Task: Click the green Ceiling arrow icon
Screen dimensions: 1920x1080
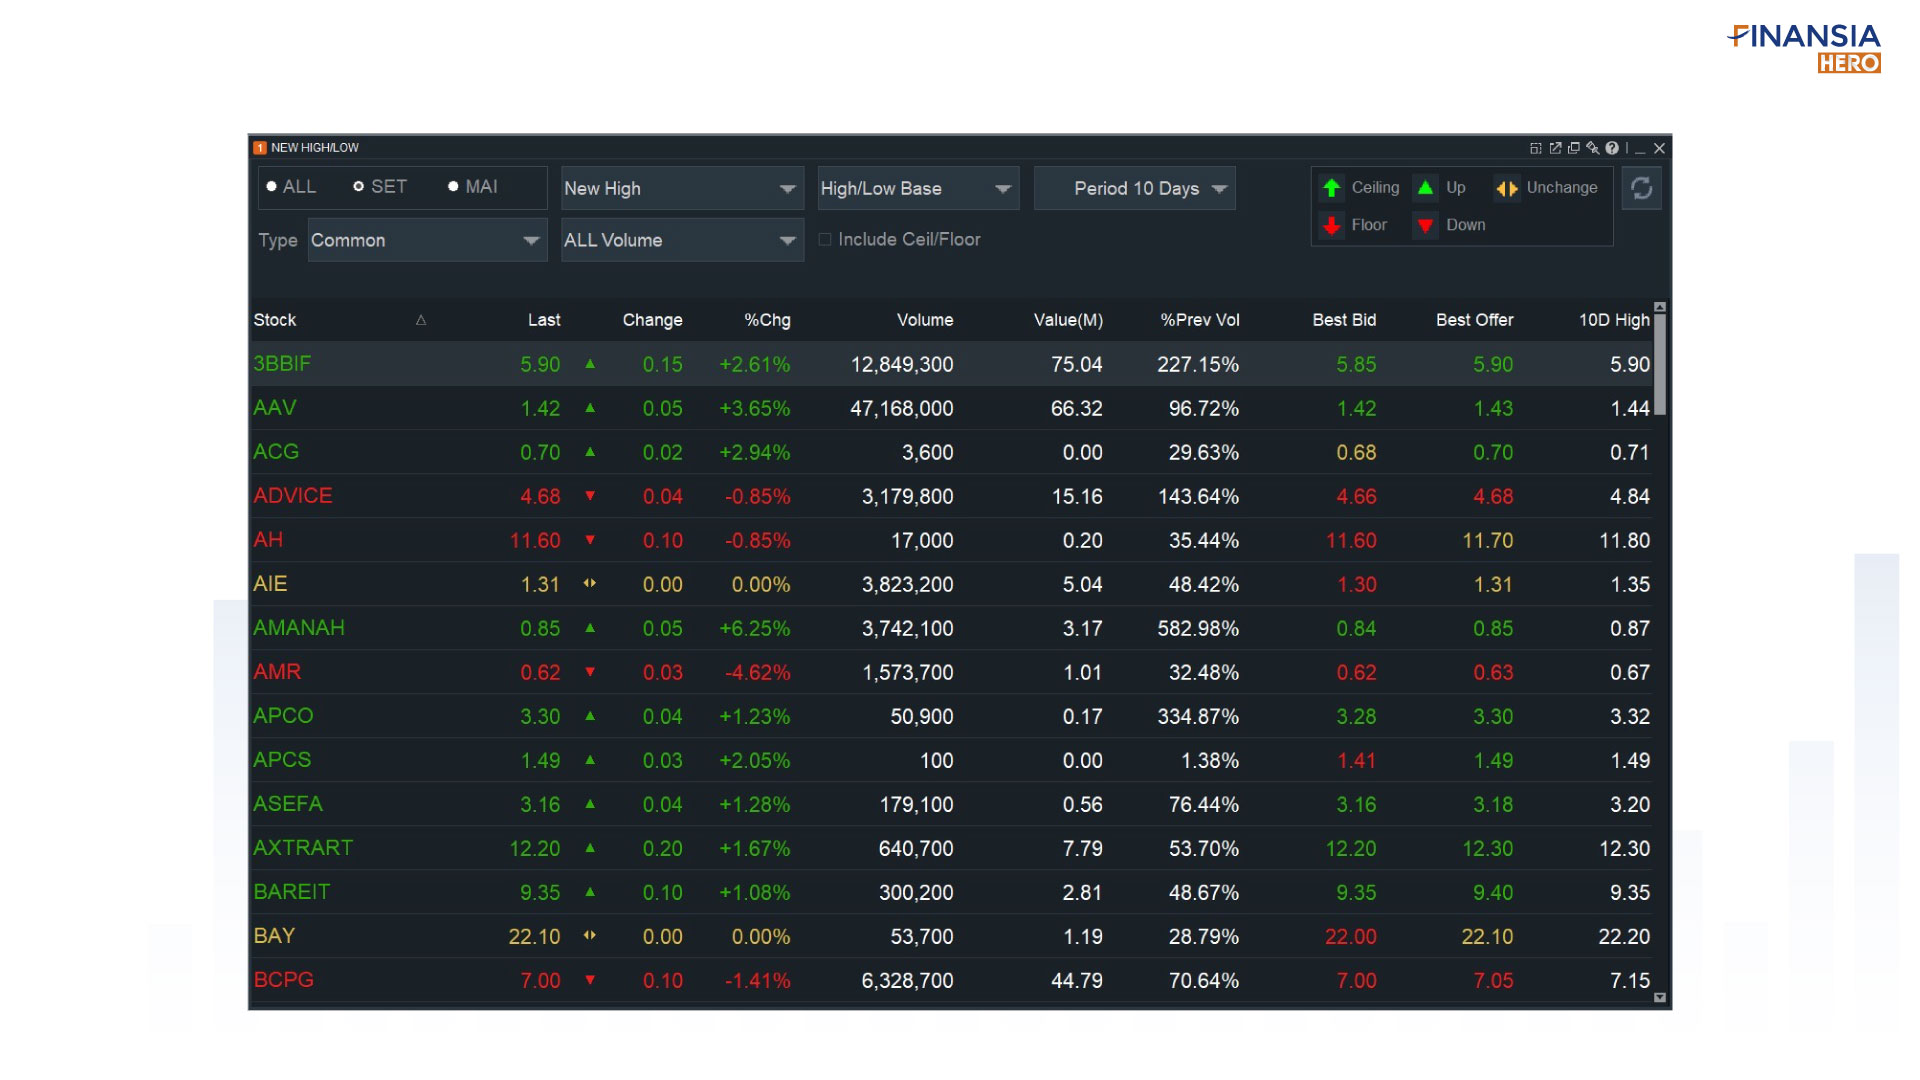Action: [1331, 188]
